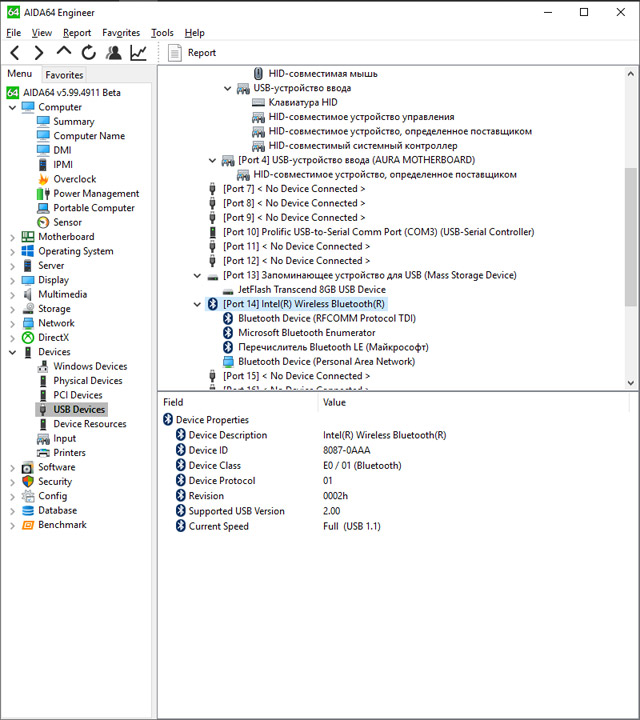640x720 pixels.
Task: Click Bluetooth icon beside Port 14 entry
Action: tap(213, 304)
